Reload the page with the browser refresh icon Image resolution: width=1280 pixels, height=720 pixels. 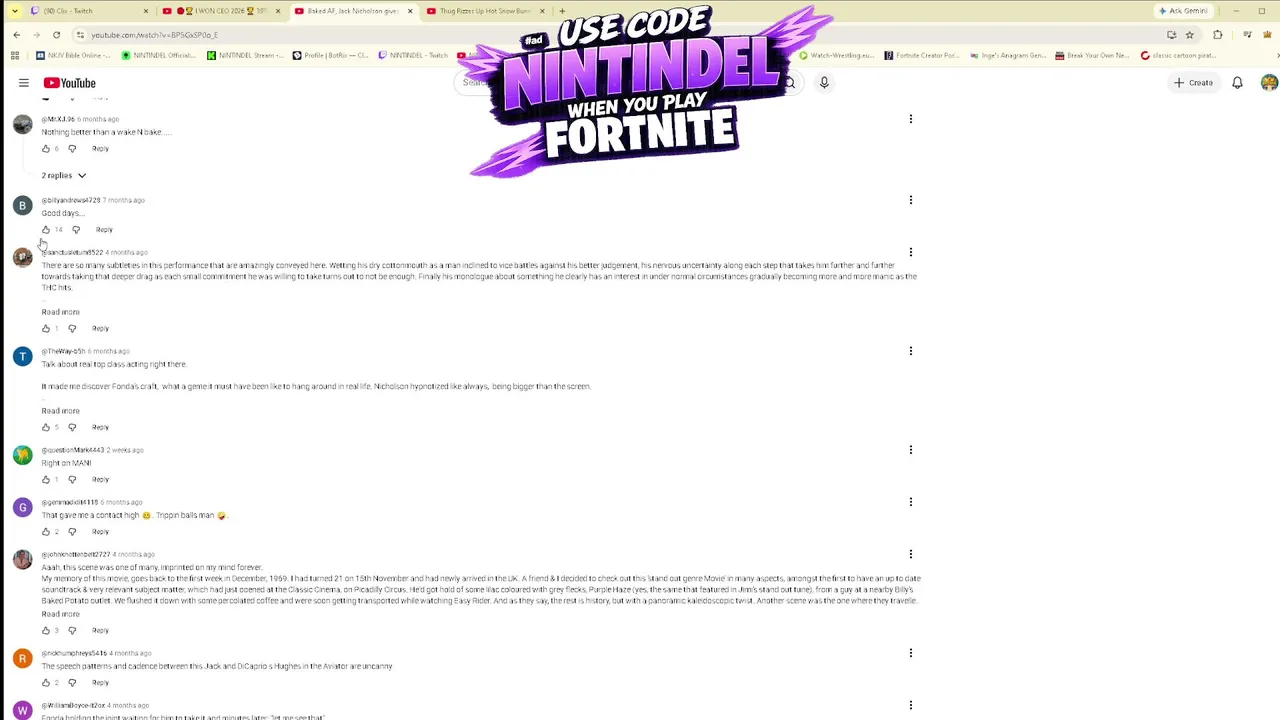tap(56, 35)
